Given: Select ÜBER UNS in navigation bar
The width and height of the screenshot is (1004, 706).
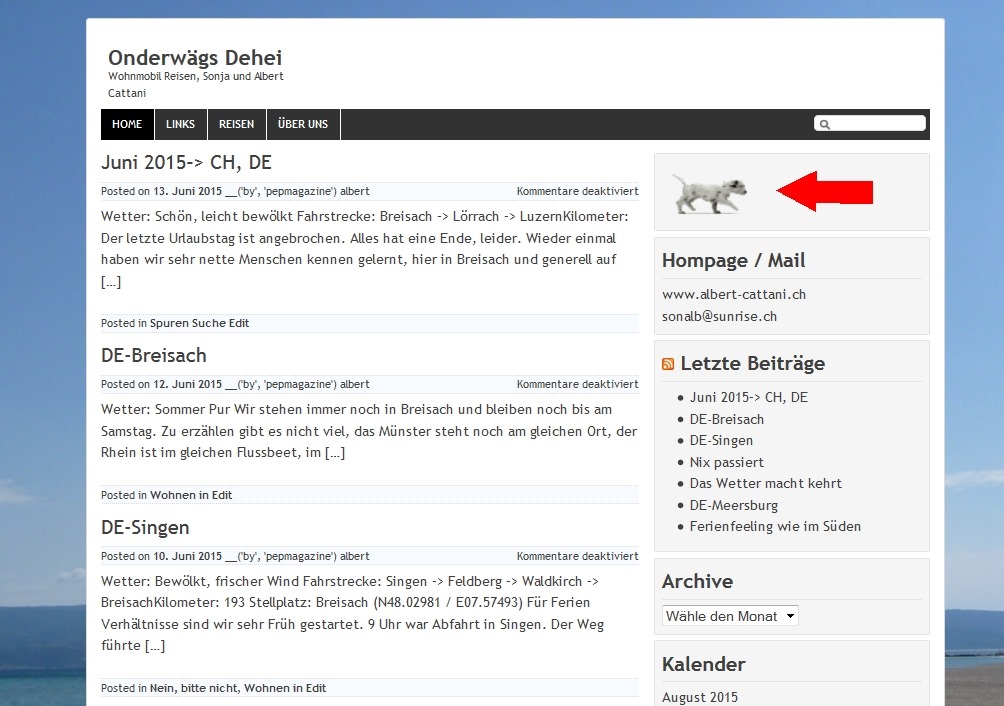Looking at the screenshot, I should [303, 125].
